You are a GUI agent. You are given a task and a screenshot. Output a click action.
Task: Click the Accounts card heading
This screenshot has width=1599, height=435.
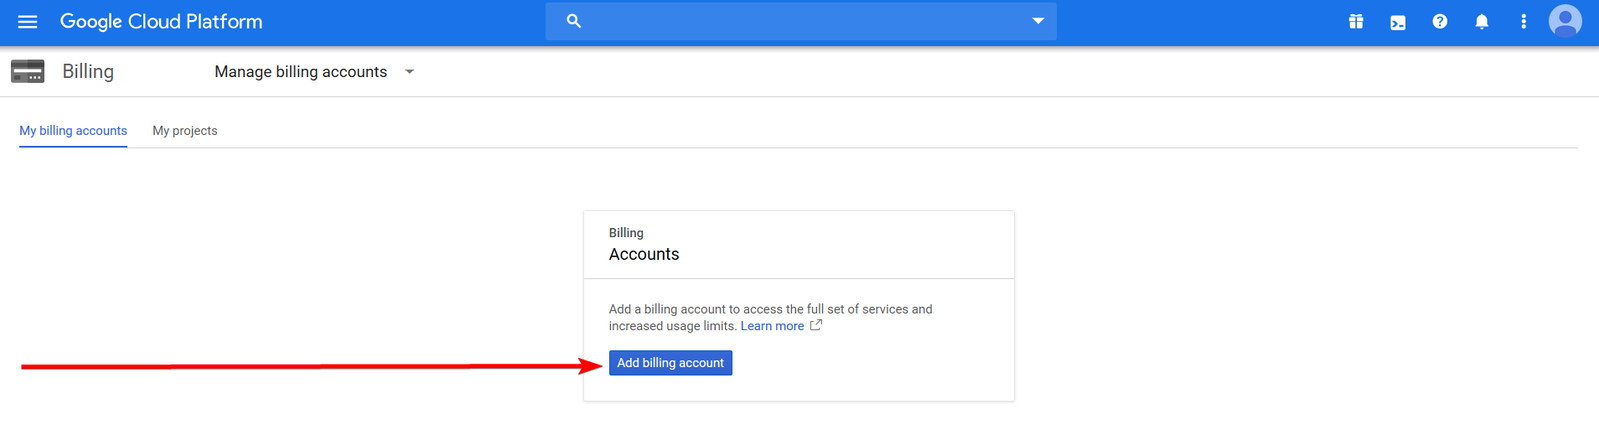click(x=644, y=254)
